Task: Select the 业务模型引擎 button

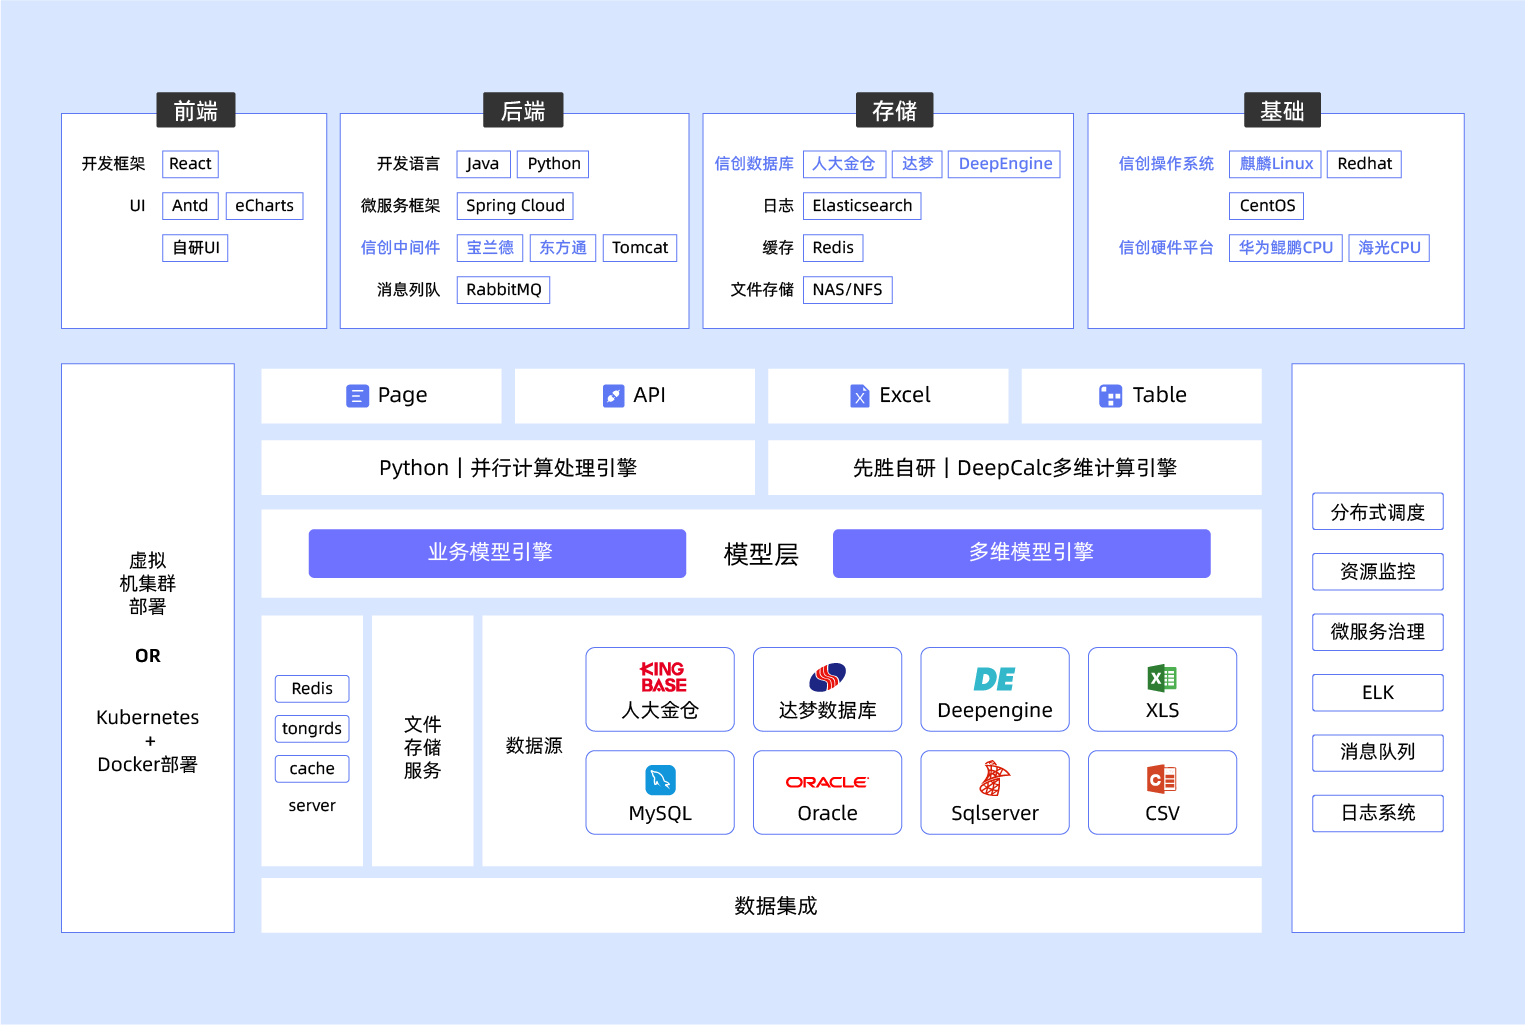Action: [497, 553]
